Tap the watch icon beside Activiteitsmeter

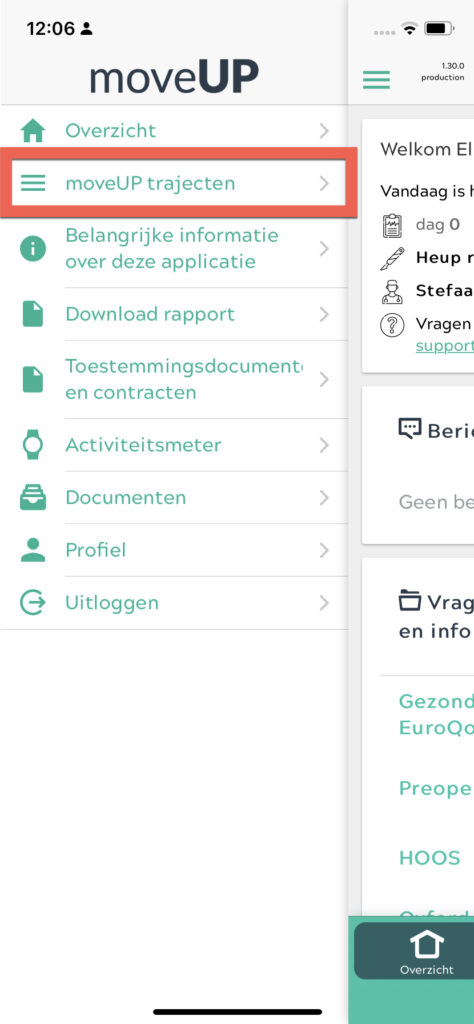(x=33, y=445)
